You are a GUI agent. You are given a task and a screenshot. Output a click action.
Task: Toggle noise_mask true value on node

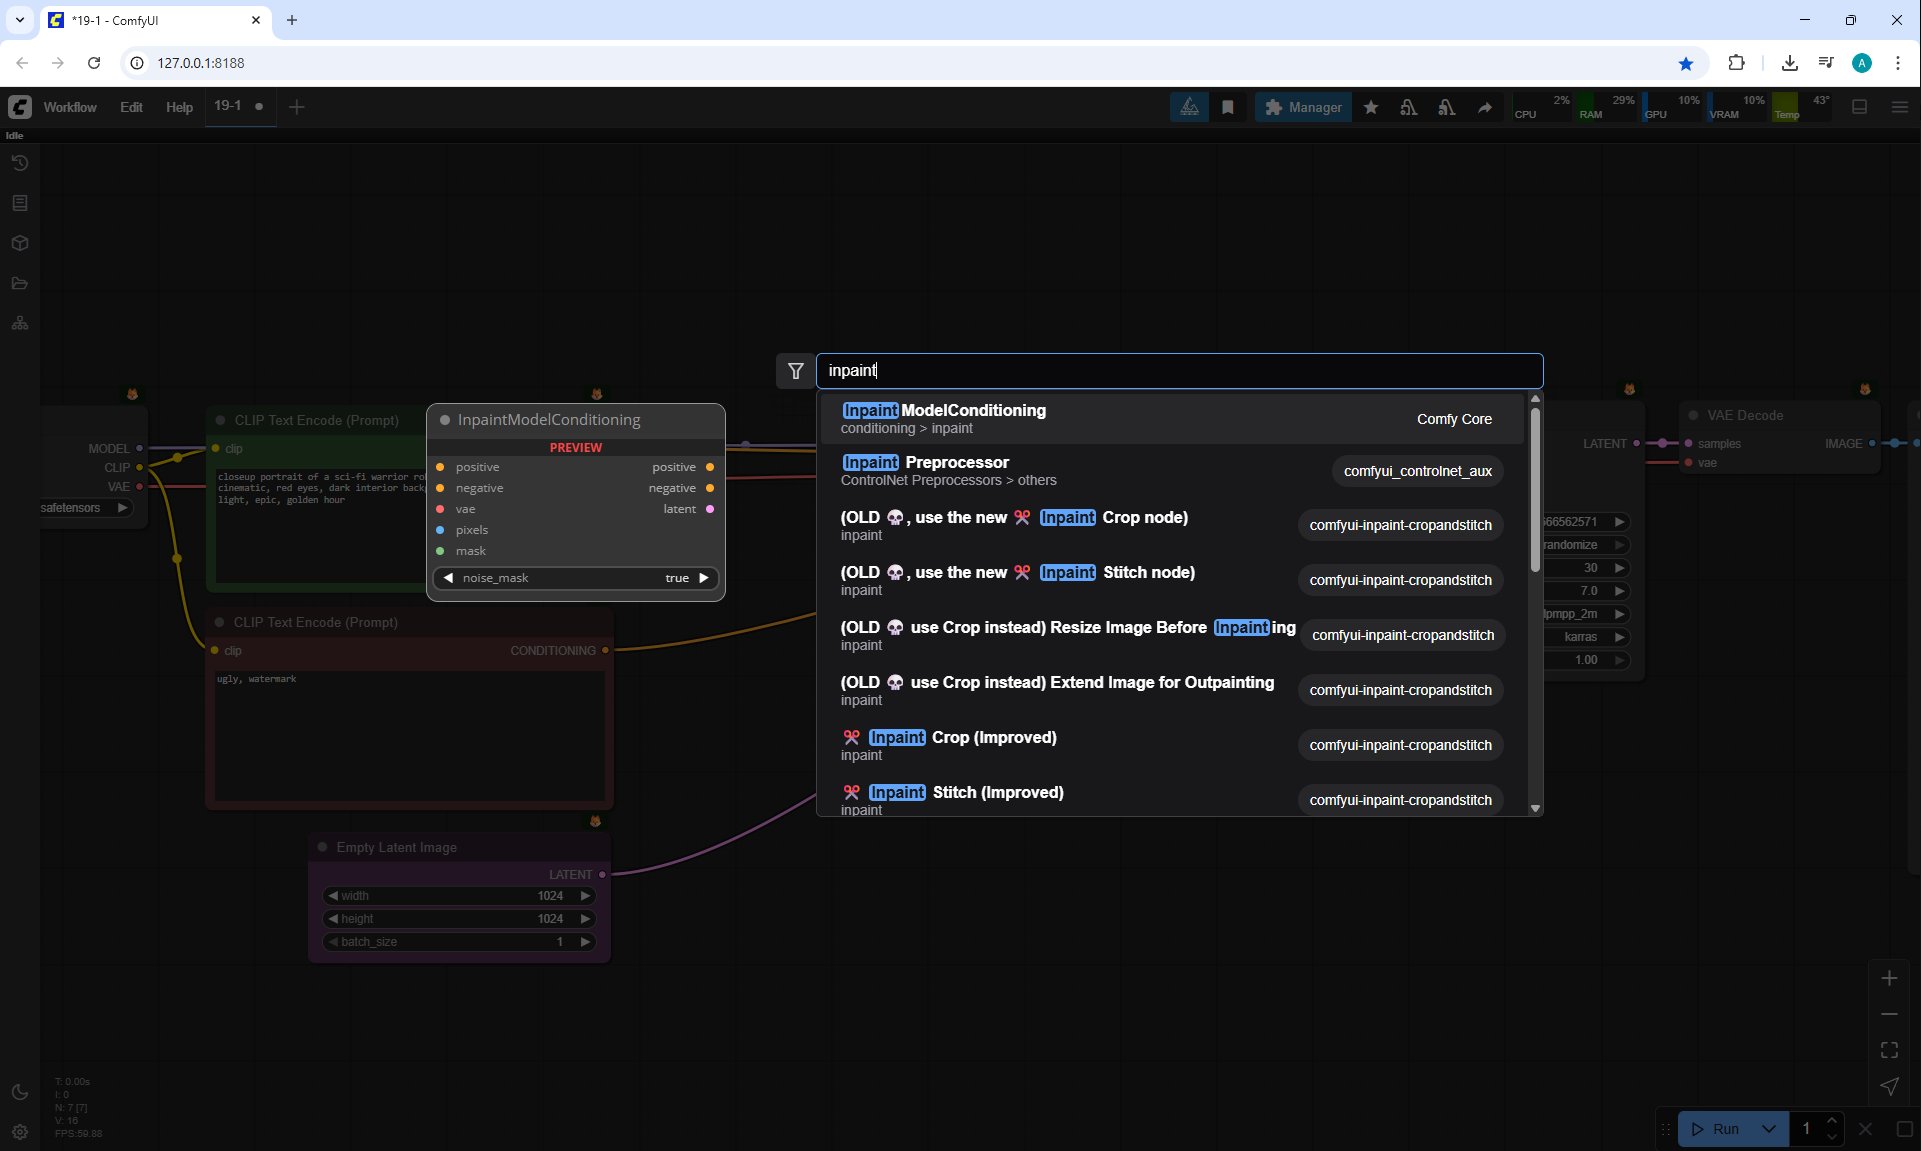(x=677, y=578)
